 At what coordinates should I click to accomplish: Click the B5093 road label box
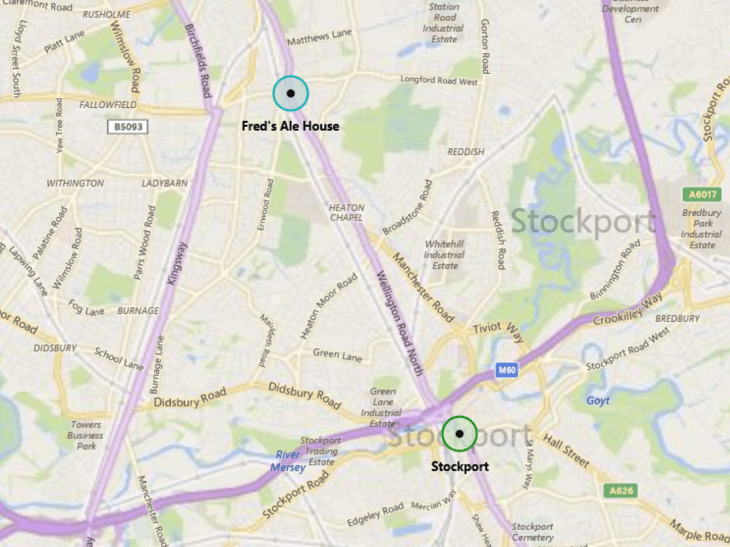[128, 127]
